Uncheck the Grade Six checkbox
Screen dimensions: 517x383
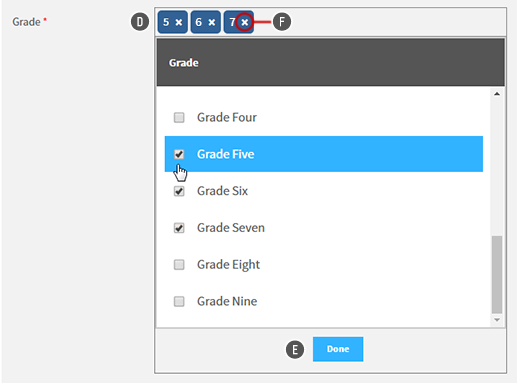tap(179, 191)
